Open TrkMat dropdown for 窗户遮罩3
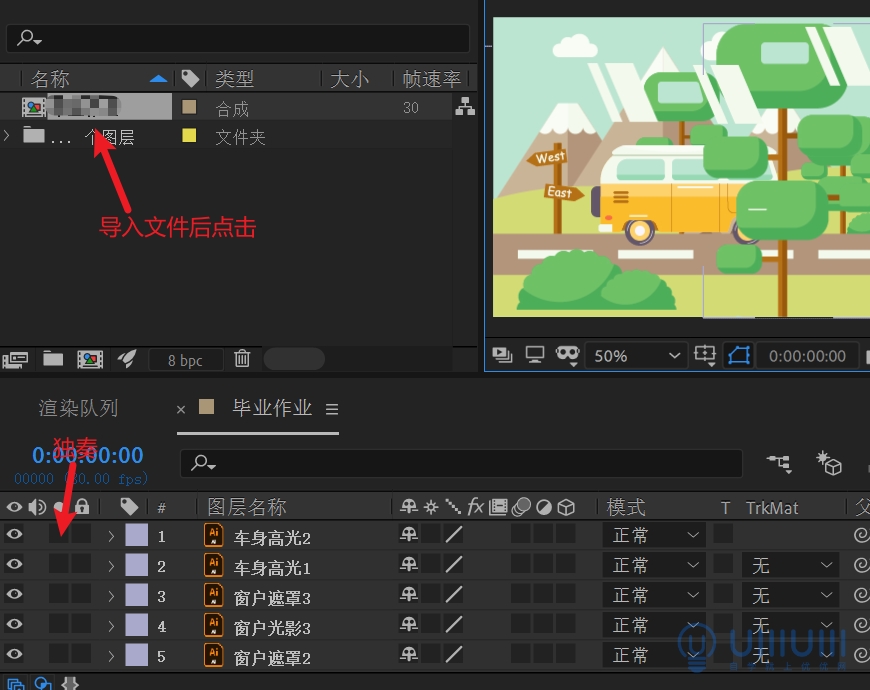Screen dimensions: 870x690 click(790, 595)
